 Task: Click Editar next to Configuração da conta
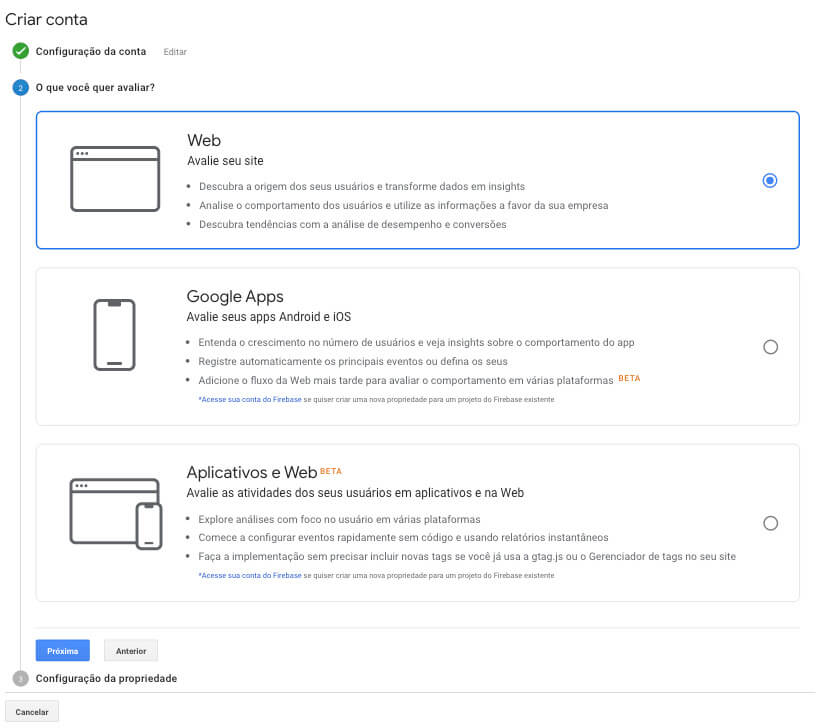175,52
